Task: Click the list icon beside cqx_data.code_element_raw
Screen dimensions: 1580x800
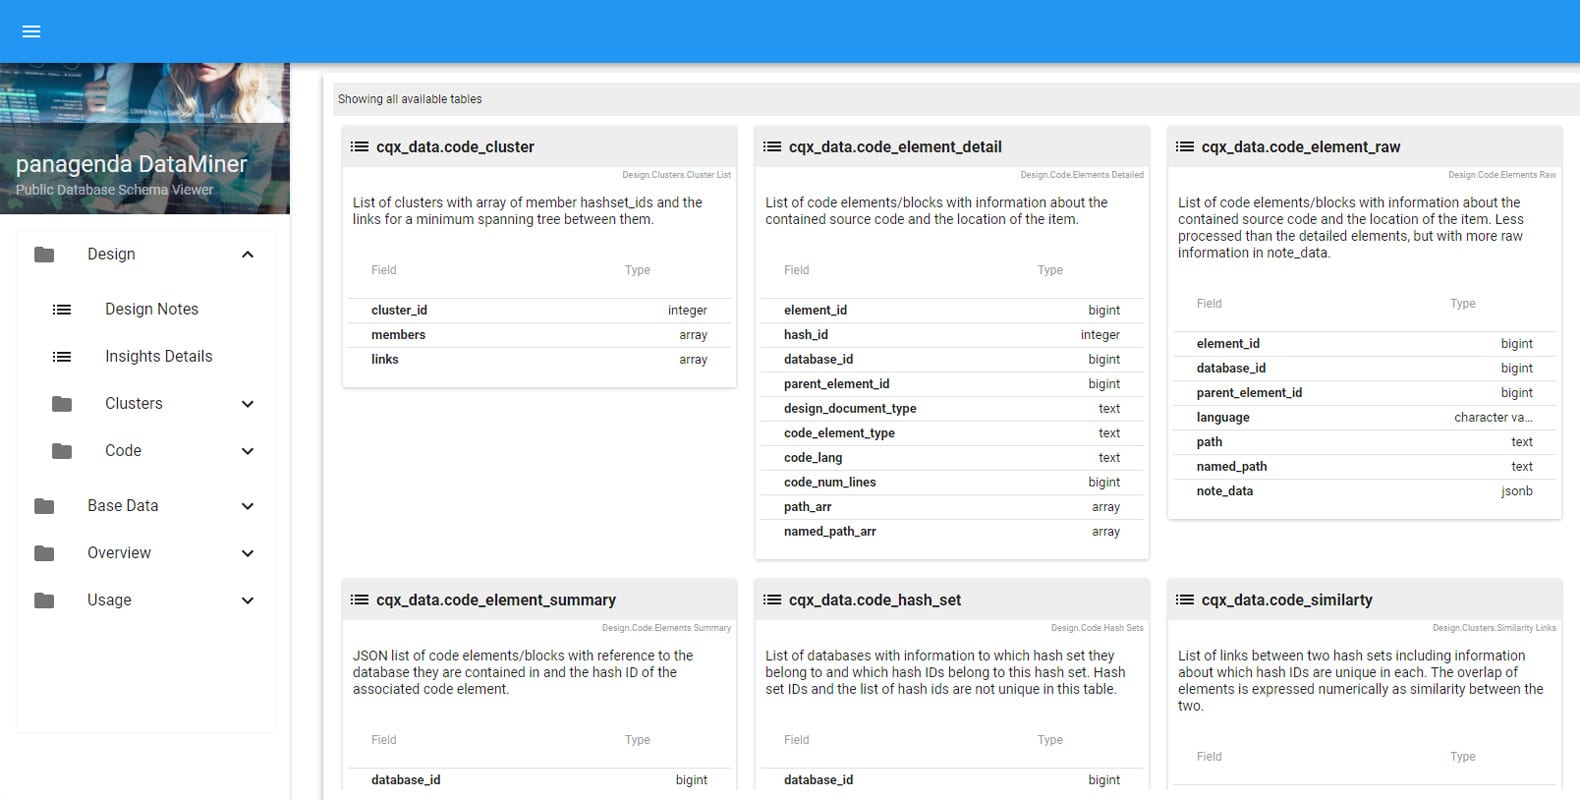Action: point(1185,147)
